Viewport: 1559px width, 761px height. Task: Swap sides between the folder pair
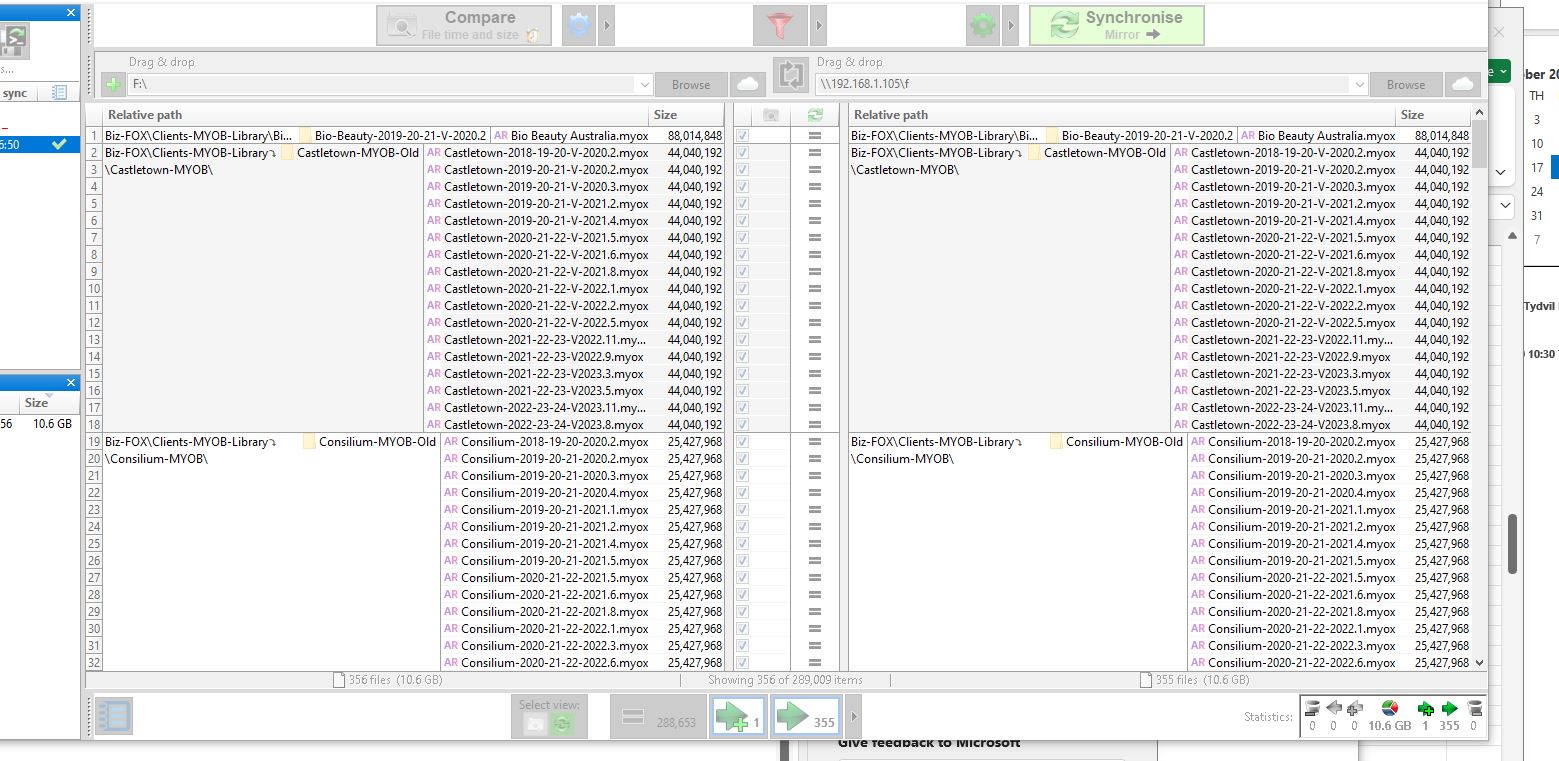790,75
